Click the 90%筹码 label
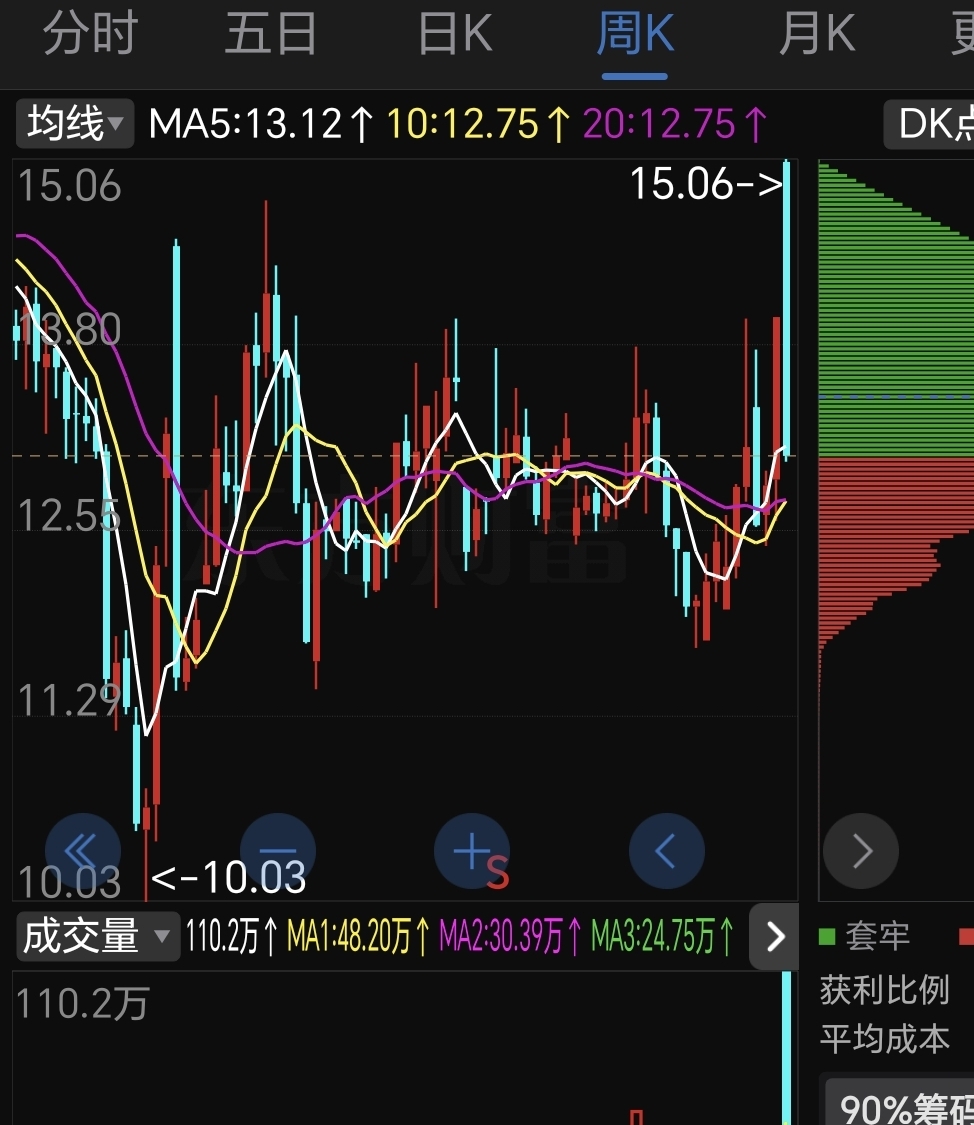The height and width of the screenshot is (1125, 974). 905,1108
